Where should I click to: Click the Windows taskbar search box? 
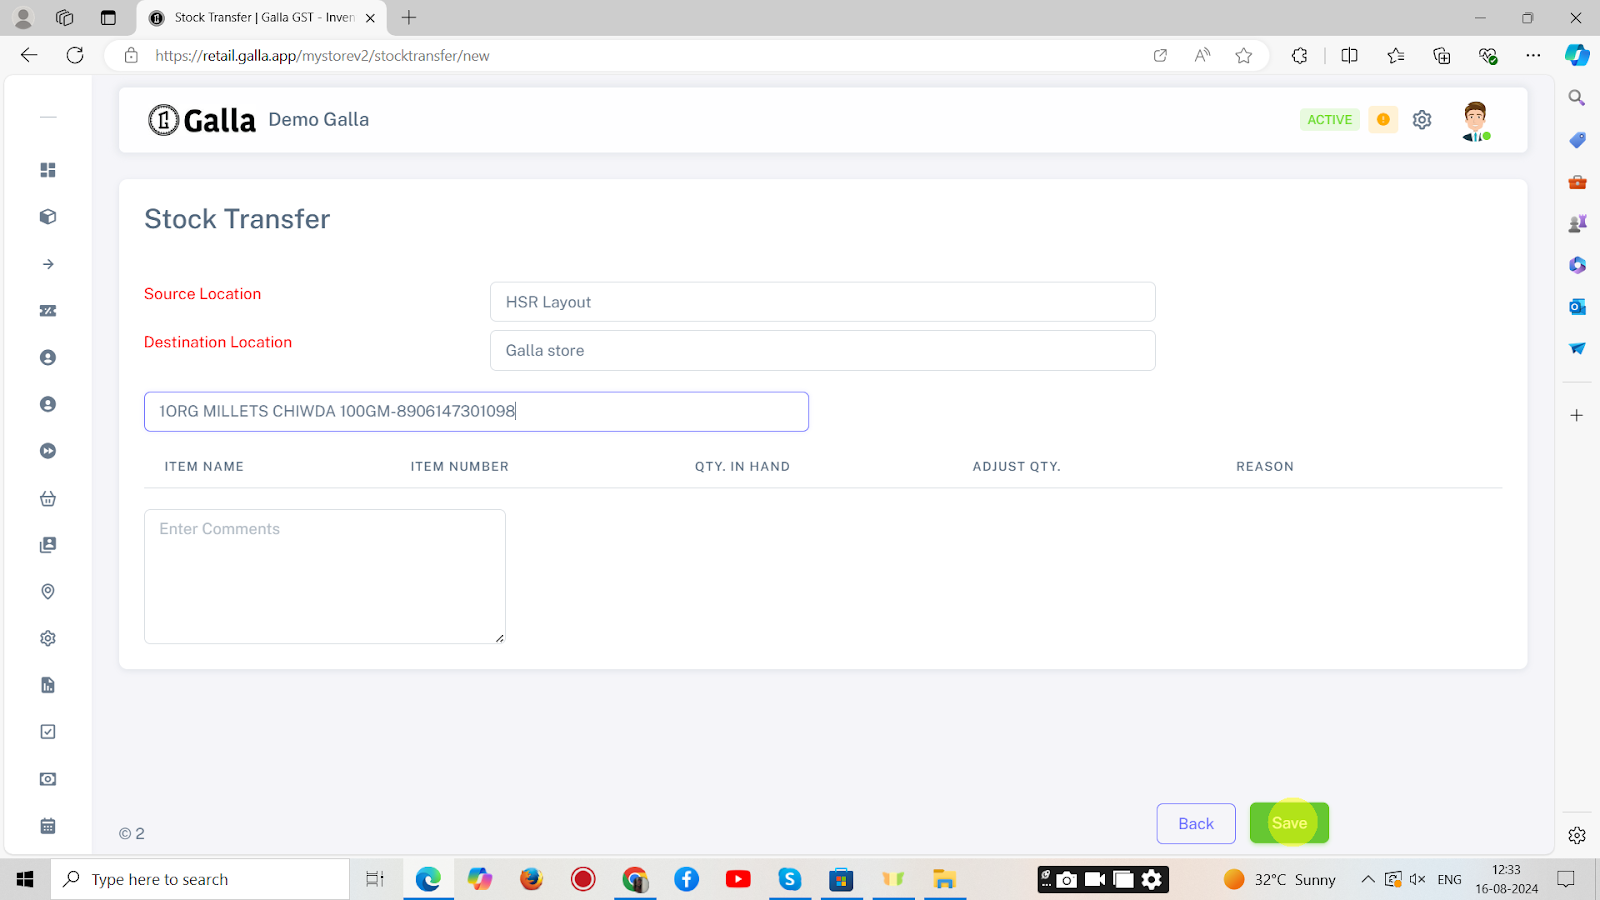pyautogui.click(x=200, y=879)
